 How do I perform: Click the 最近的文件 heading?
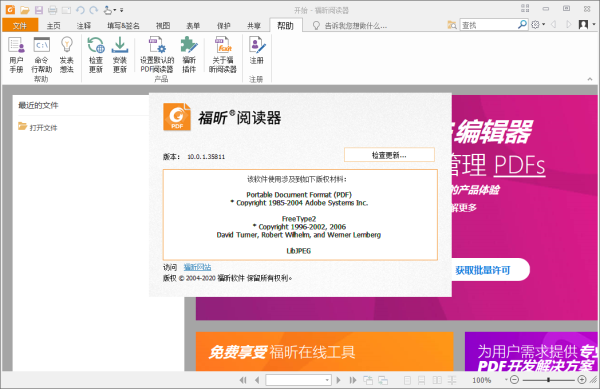pos(38,105)
